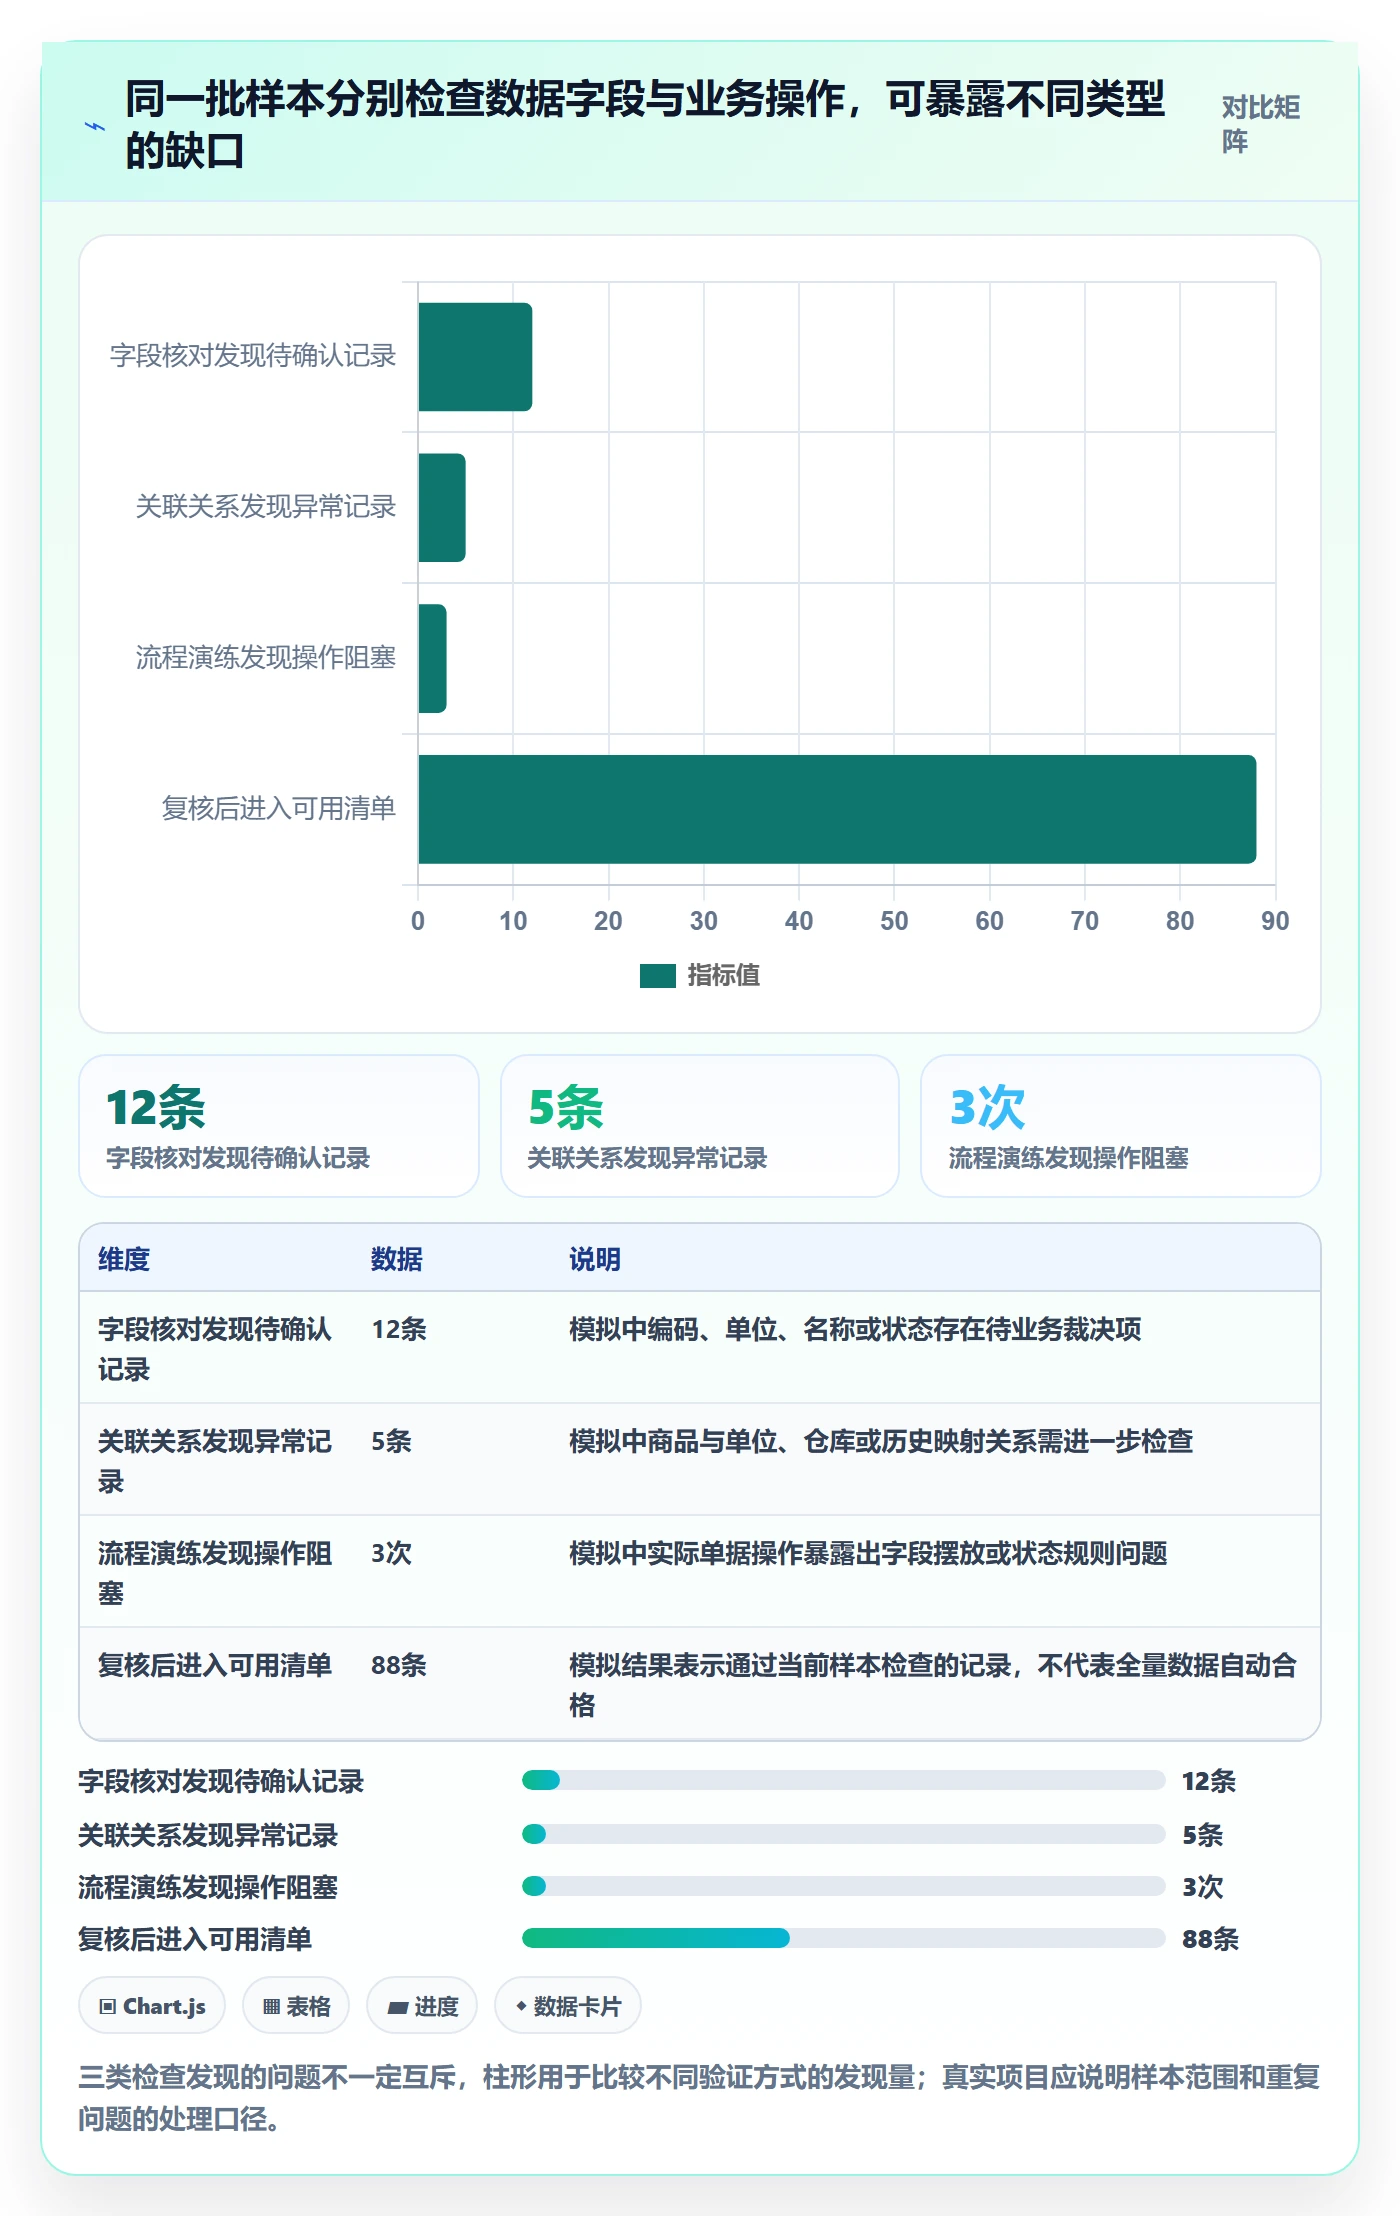This screenshot has width=1400, height=2216.
Task: Click the bar icon in 进度 chip
Action: point(397,2007)
